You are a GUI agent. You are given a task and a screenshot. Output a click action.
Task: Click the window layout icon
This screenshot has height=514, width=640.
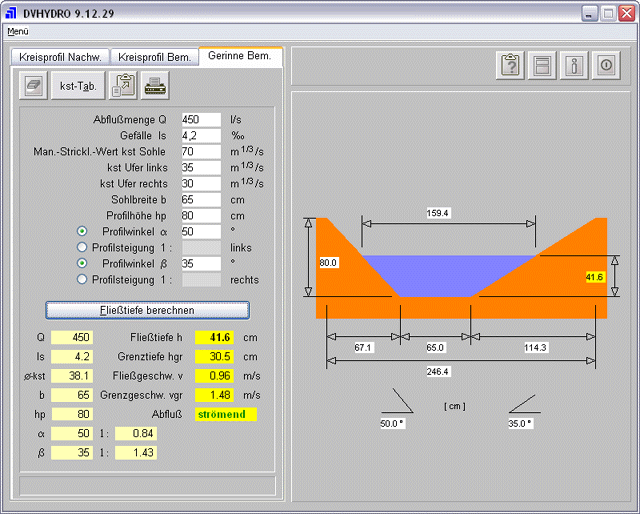pyautogui.click(x=542, y=65)
